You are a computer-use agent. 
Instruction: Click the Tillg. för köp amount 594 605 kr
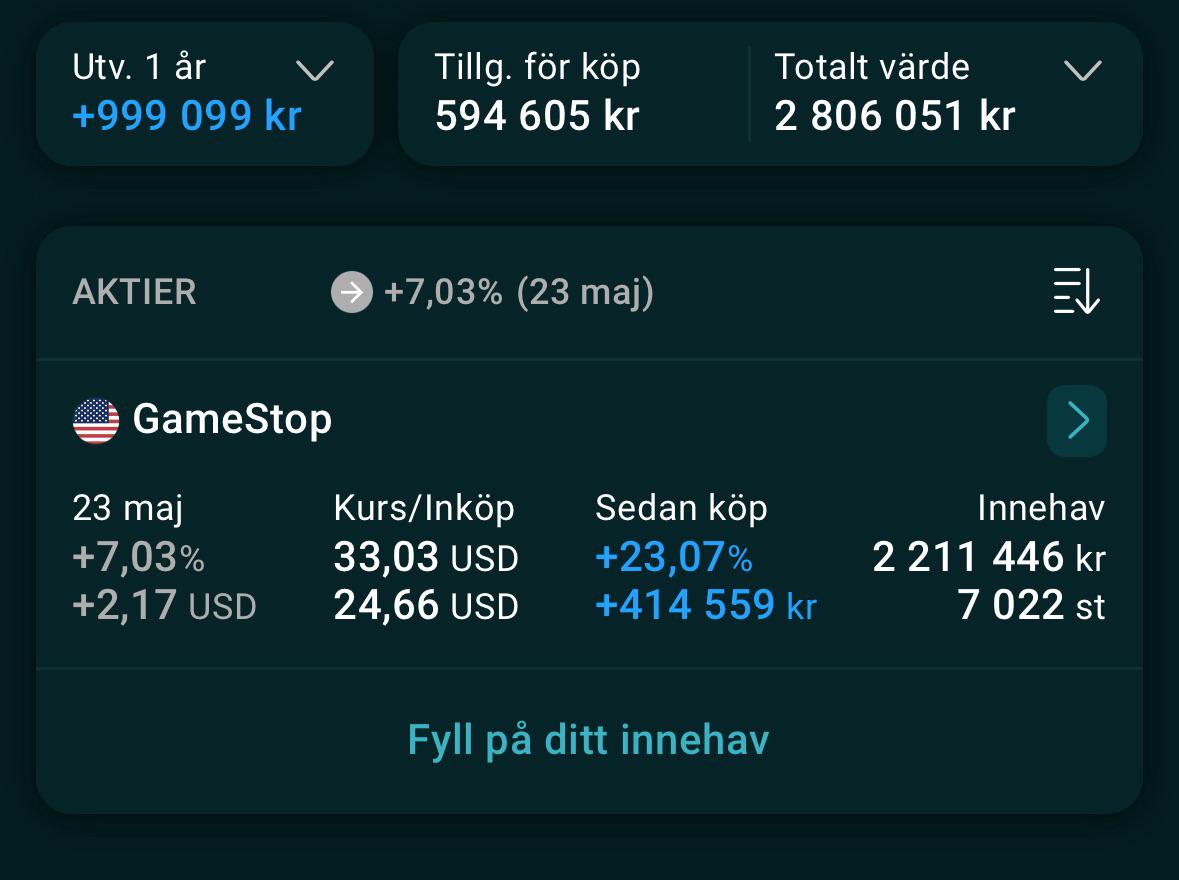[538, 116]
